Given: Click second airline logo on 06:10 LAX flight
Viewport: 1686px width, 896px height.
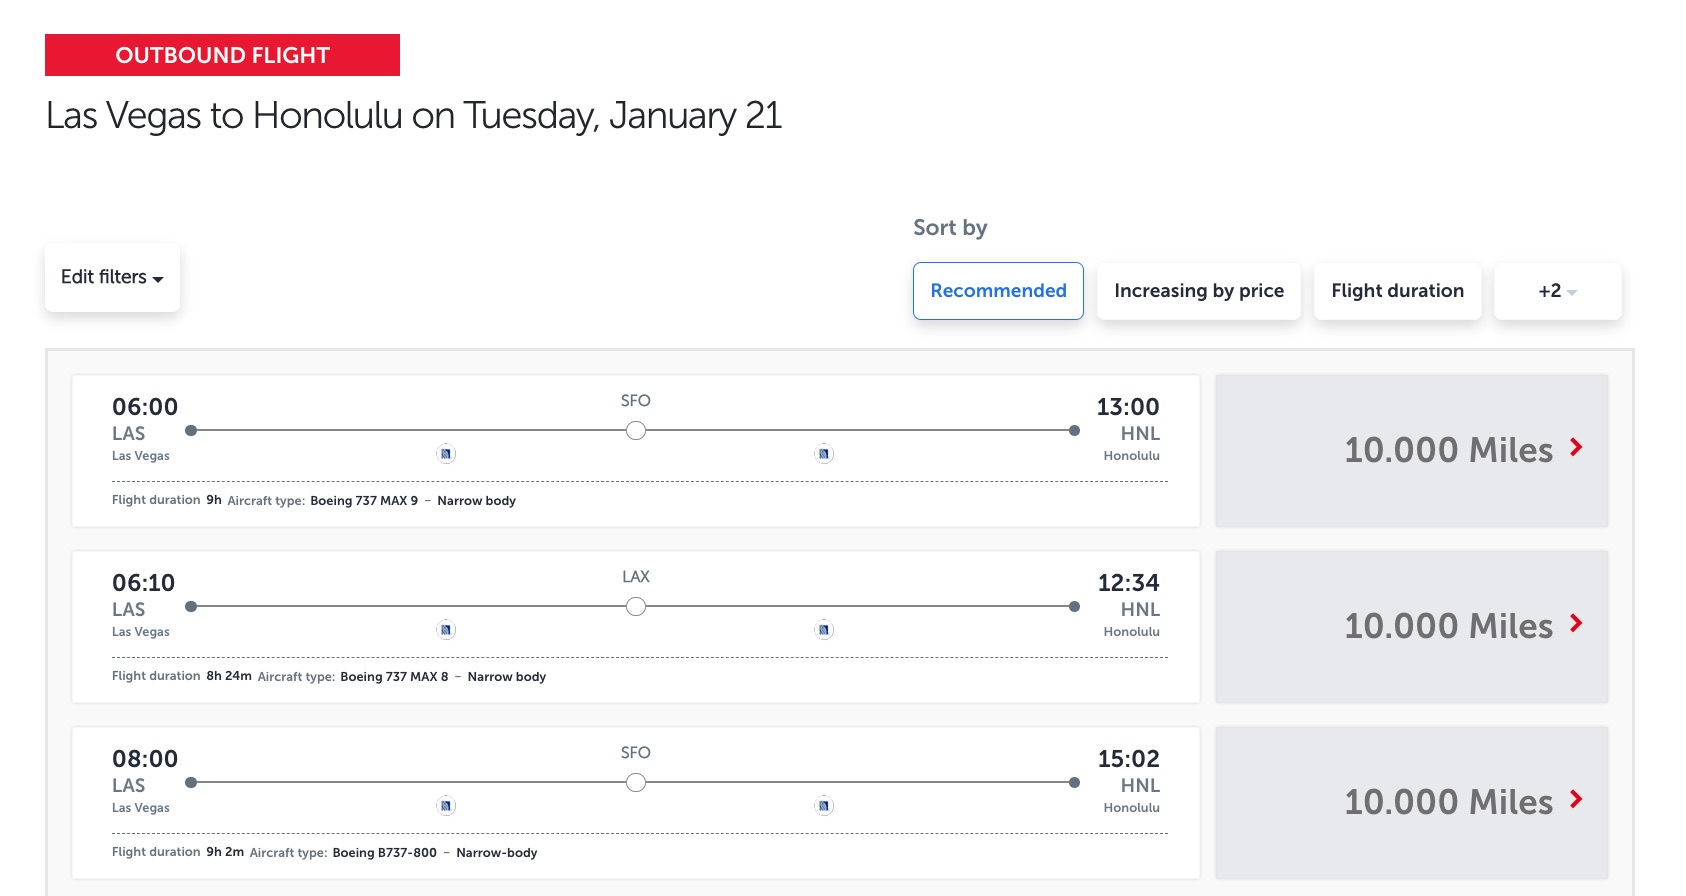Looking at the screenshot, I should point(824,630).
